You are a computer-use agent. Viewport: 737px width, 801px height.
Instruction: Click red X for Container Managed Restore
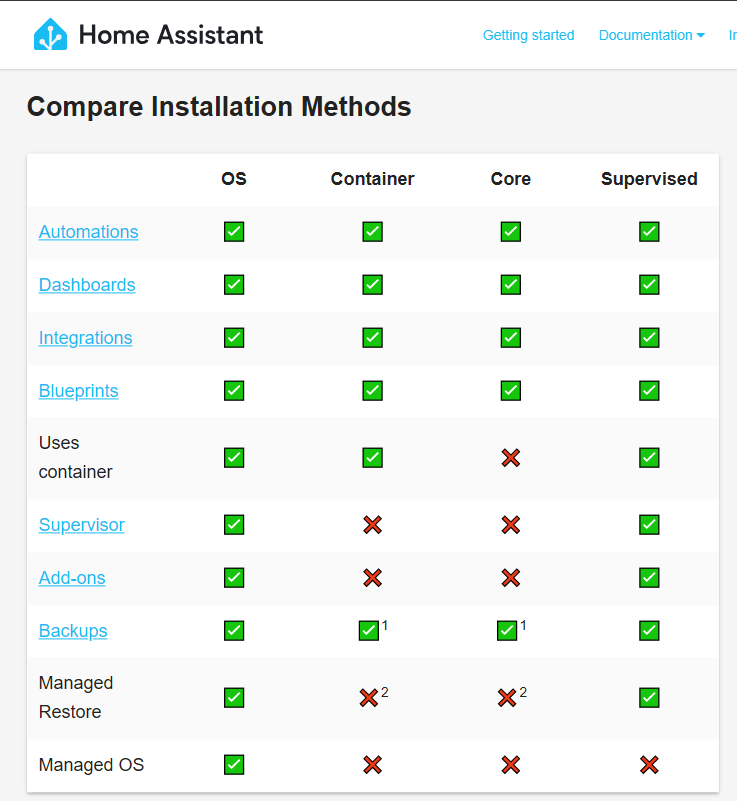(369, 698)
